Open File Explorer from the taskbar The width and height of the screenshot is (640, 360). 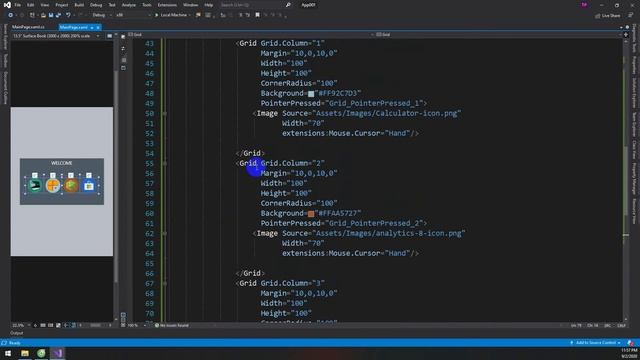tap(25, 353)
